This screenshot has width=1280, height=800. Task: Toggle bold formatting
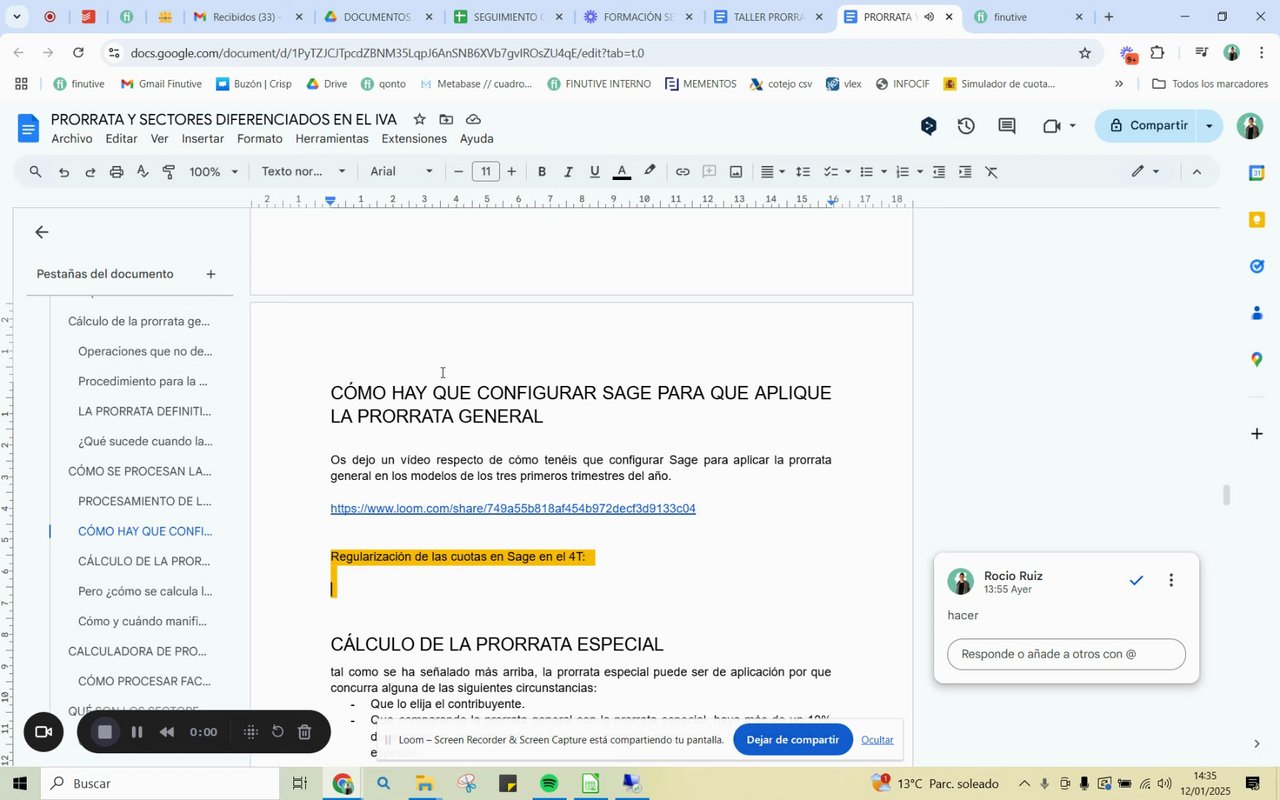coord(542,172)
